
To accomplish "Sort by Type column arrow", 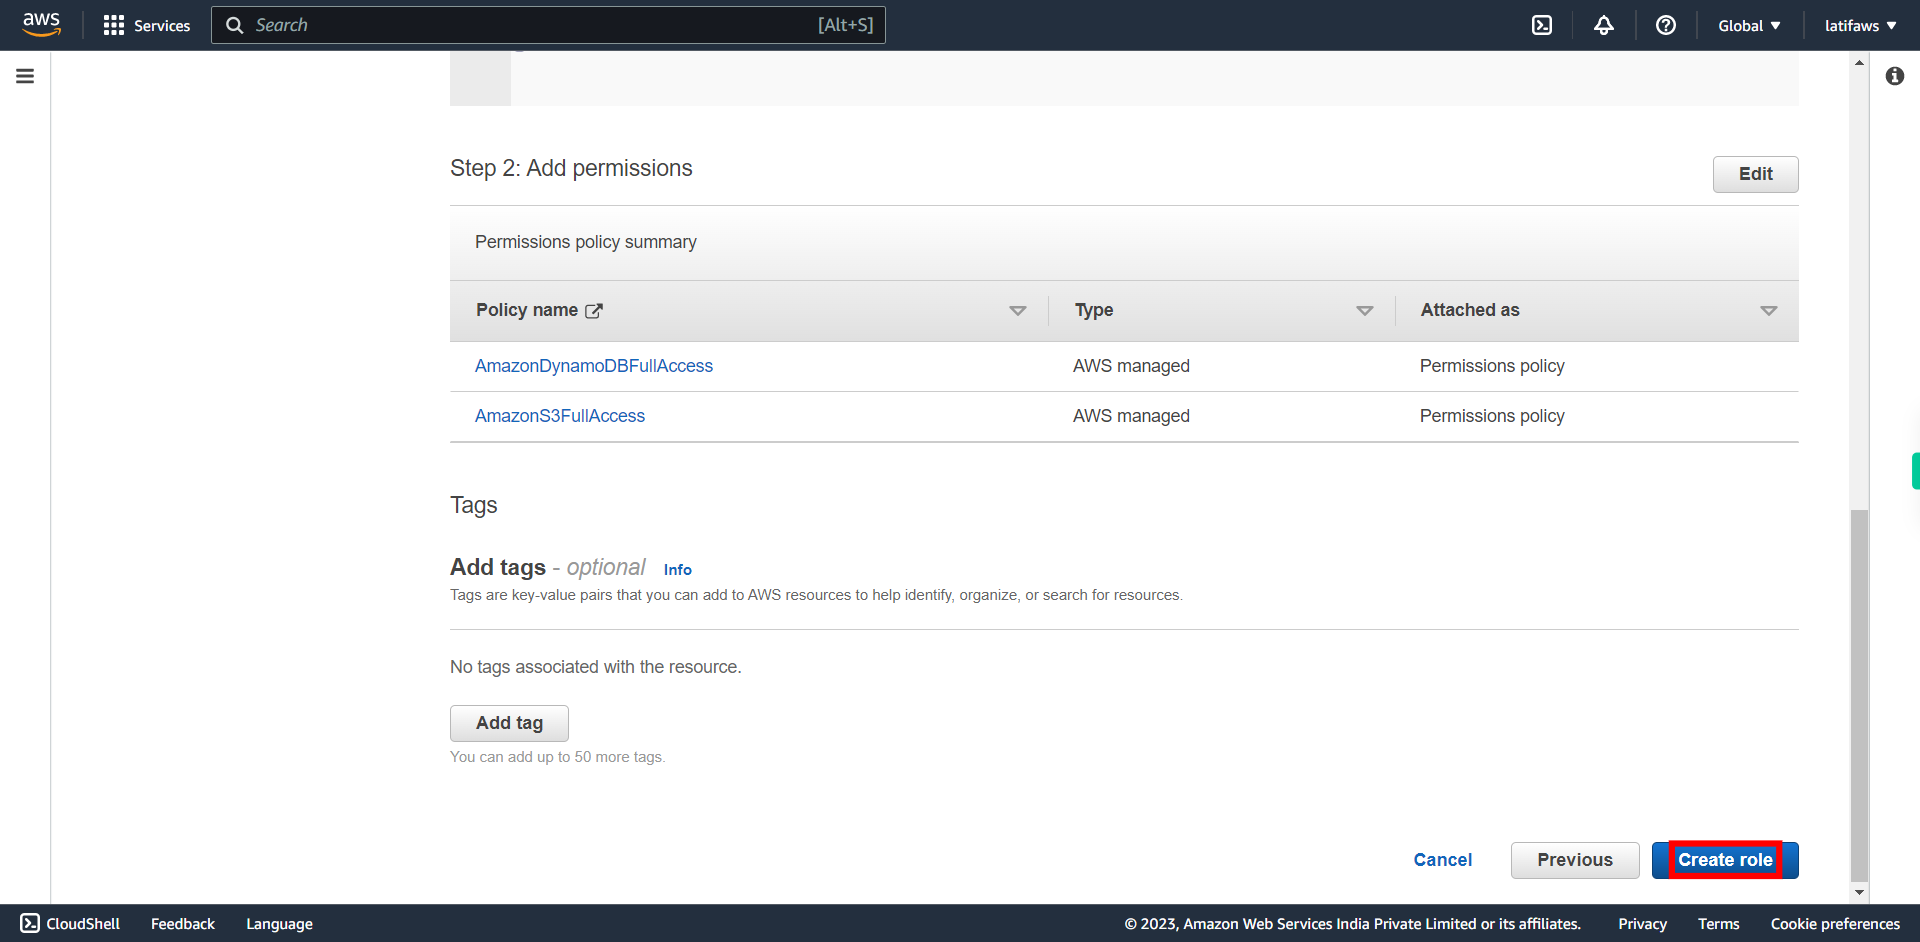I will click(1365, 311).
